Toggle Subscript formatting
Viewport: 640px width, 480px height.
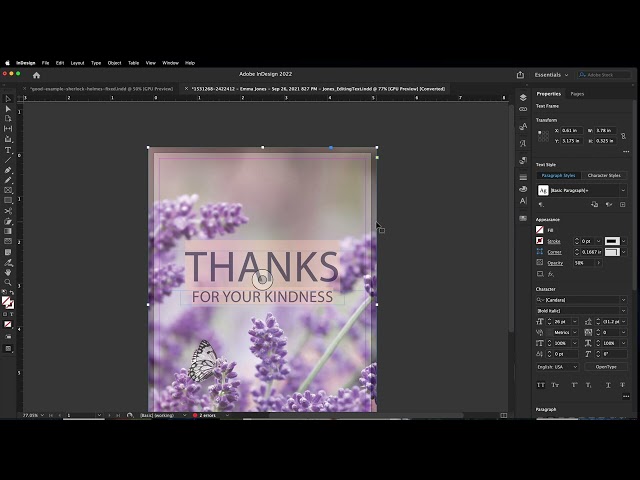[589, 385]
